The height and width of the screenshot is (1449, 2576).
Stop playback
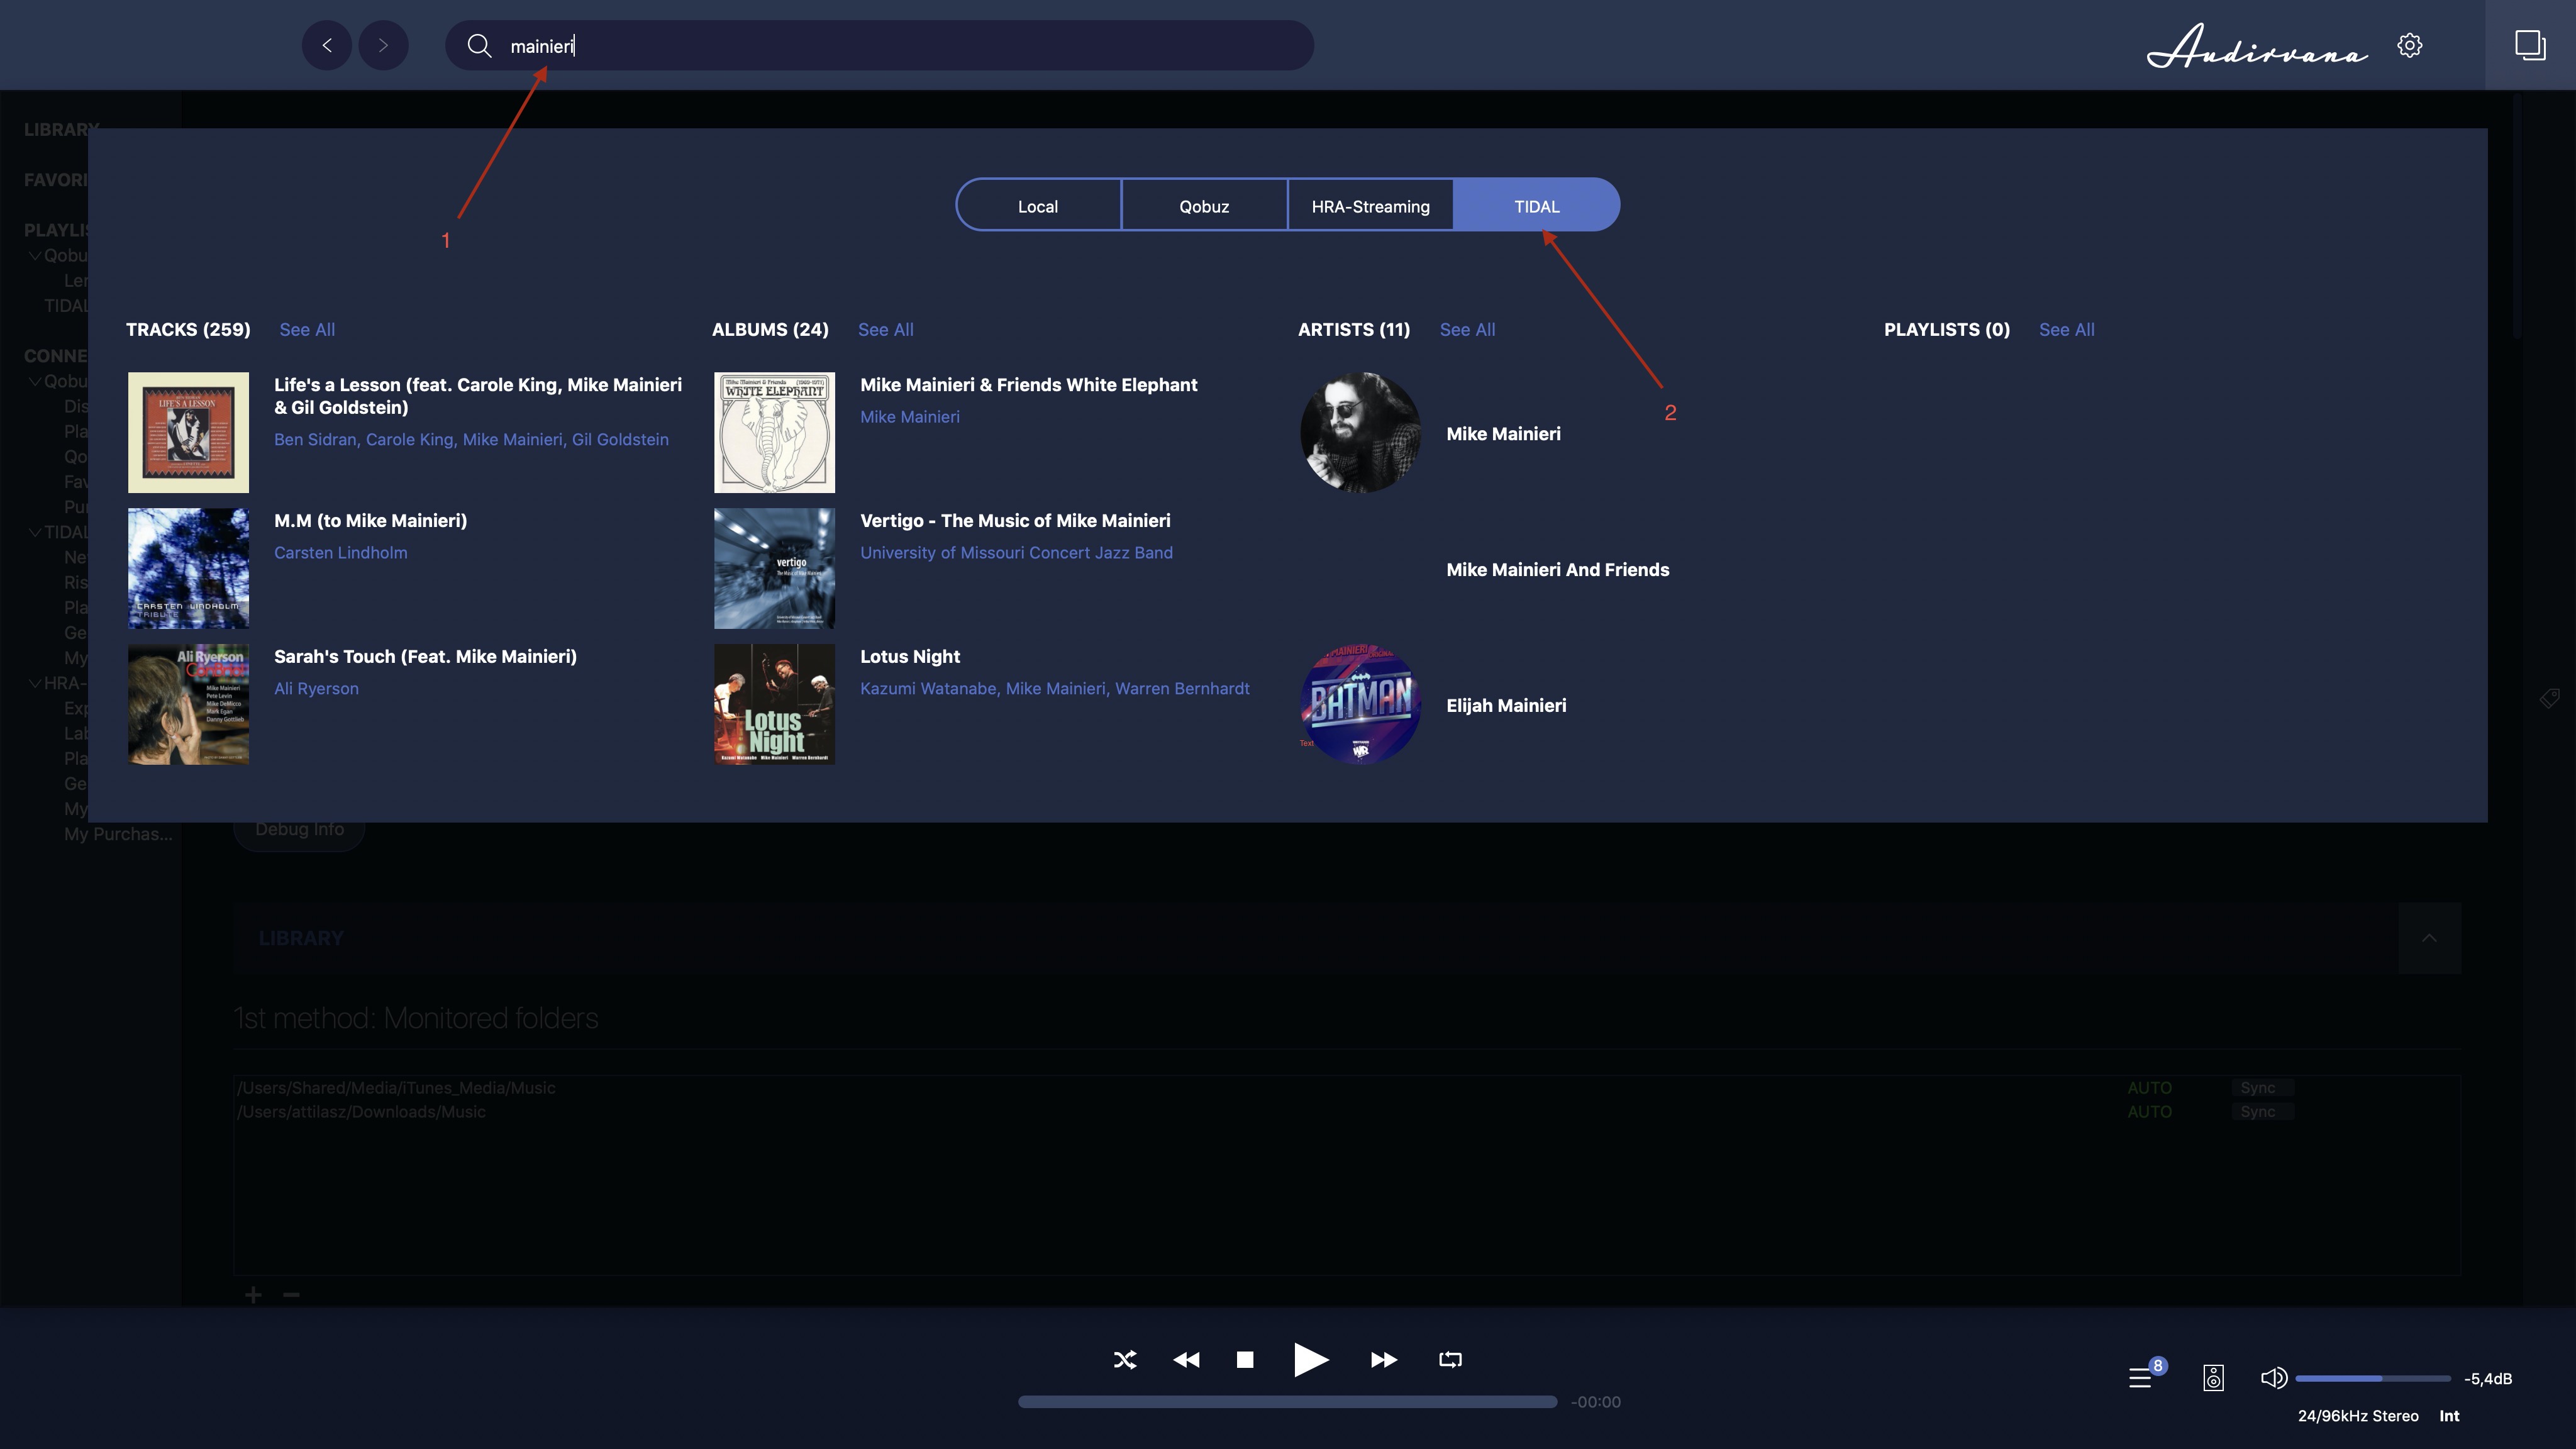pos(1245,1360)
